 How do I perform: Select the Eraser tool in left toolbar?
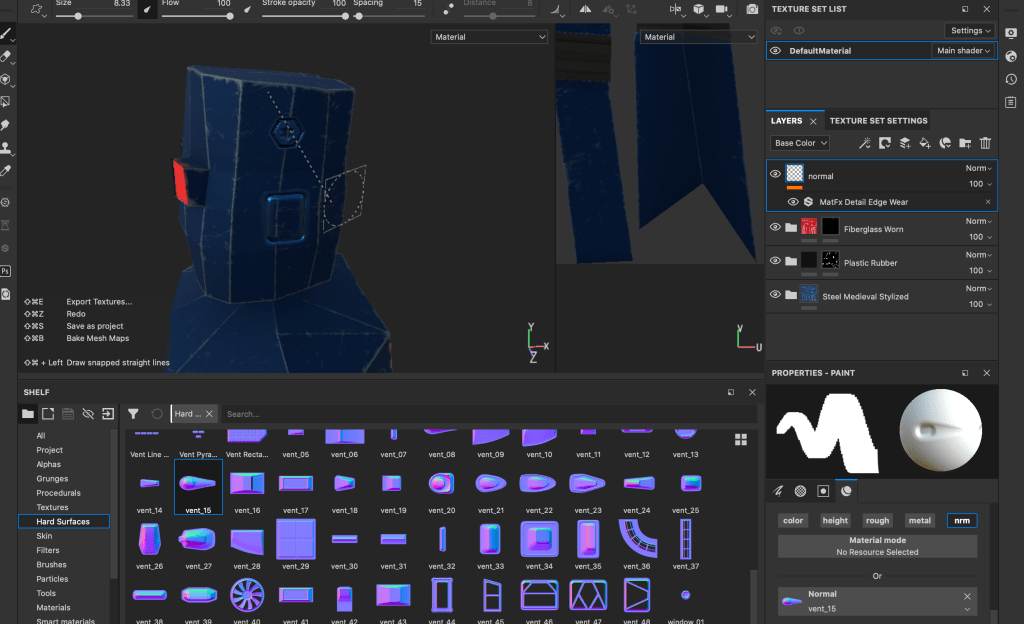6,56
